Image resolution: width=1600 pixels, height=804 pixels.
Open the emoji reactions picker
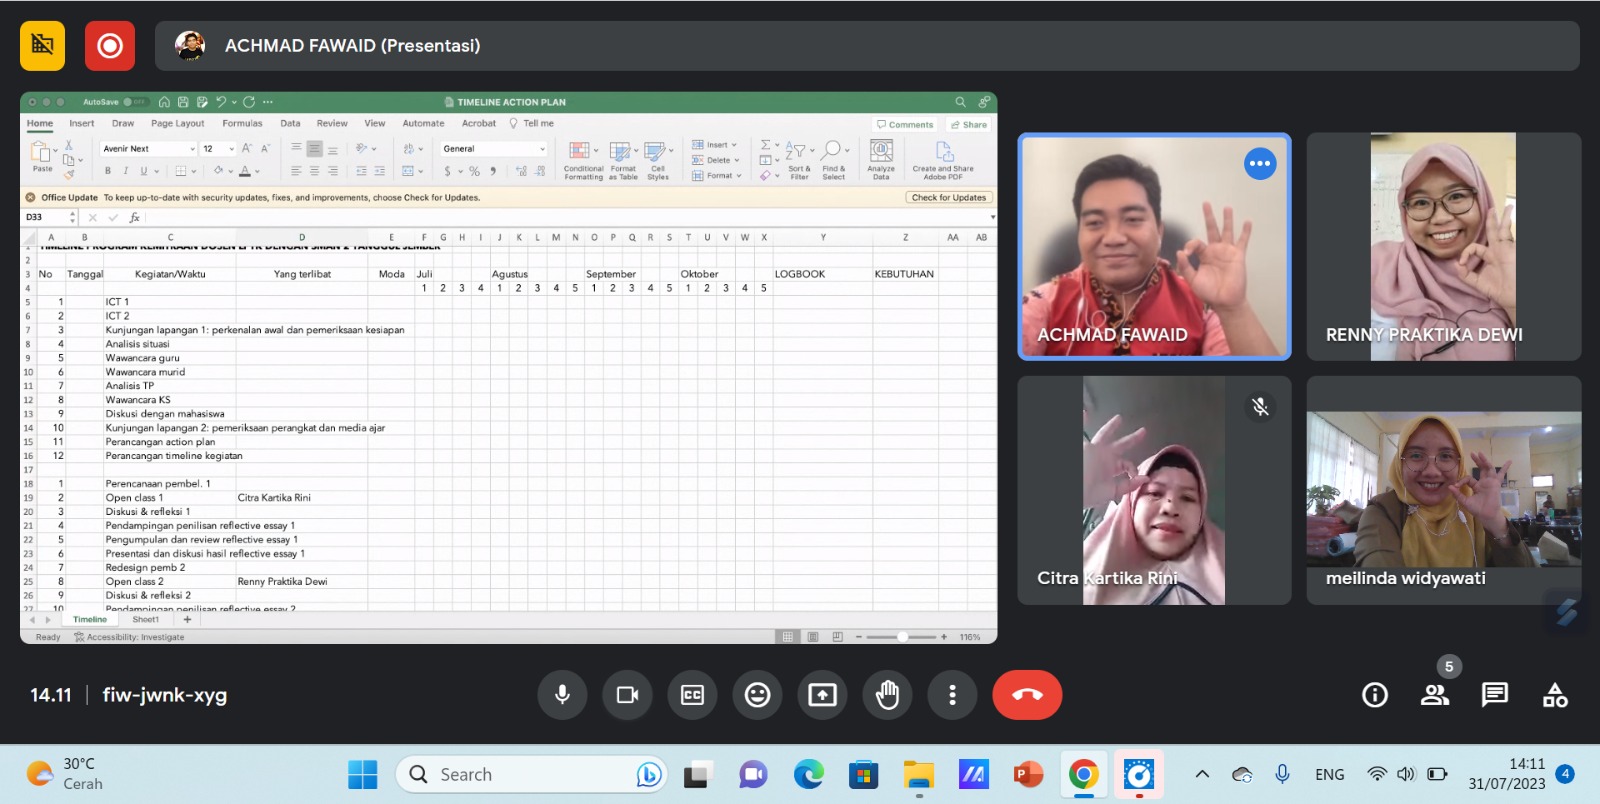coord(757,695)
